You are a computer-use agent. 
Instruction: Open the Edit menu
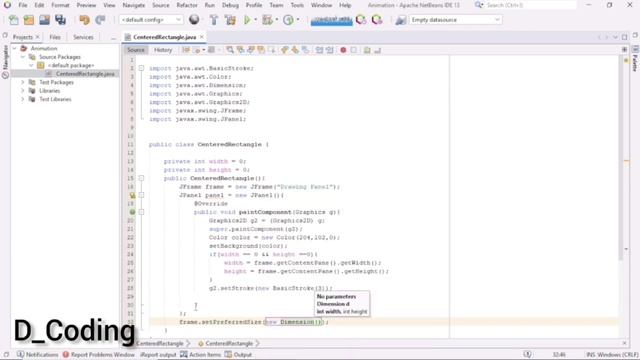[x=39, y=5]
